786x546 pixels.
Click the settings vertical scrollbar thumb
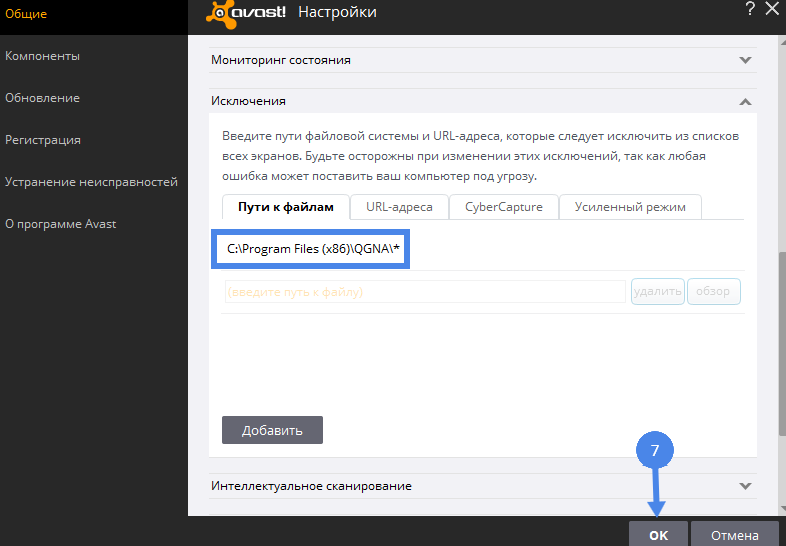782,343
